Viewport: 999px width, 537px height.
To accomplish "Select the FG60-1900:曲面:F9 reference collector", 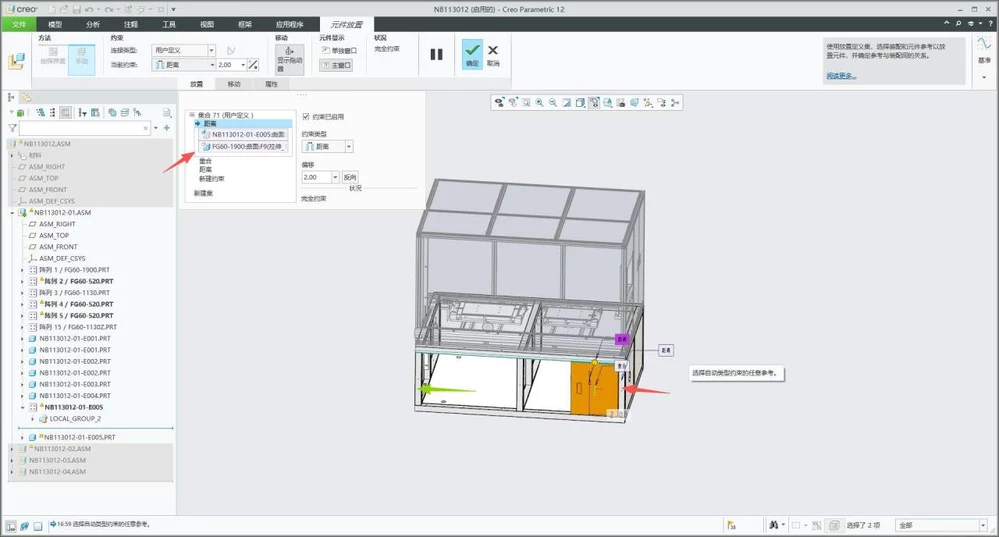I will [243, 147].
